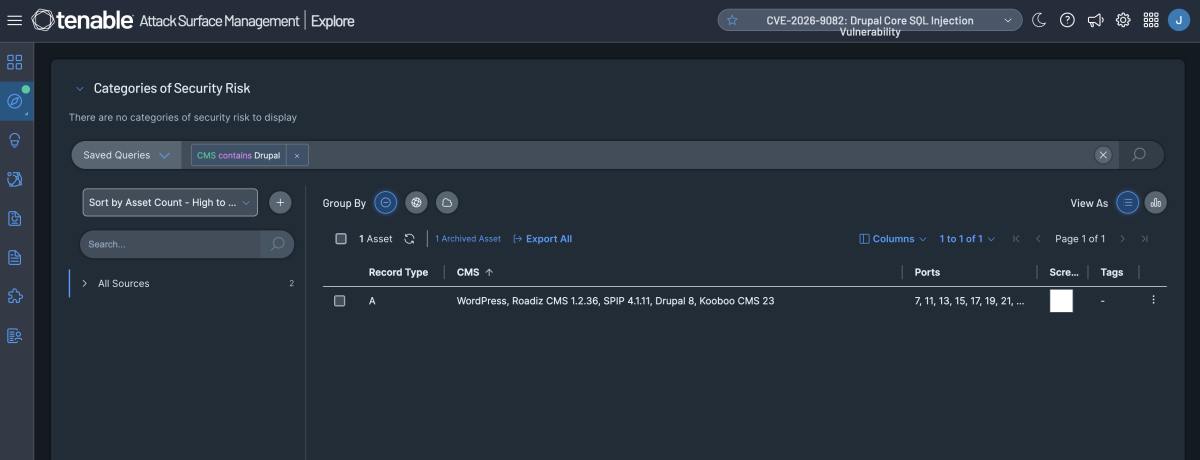Open row actions kebab menu for record A
The width and height of the screenshot is (1200, 460).
coord(1153,300)
